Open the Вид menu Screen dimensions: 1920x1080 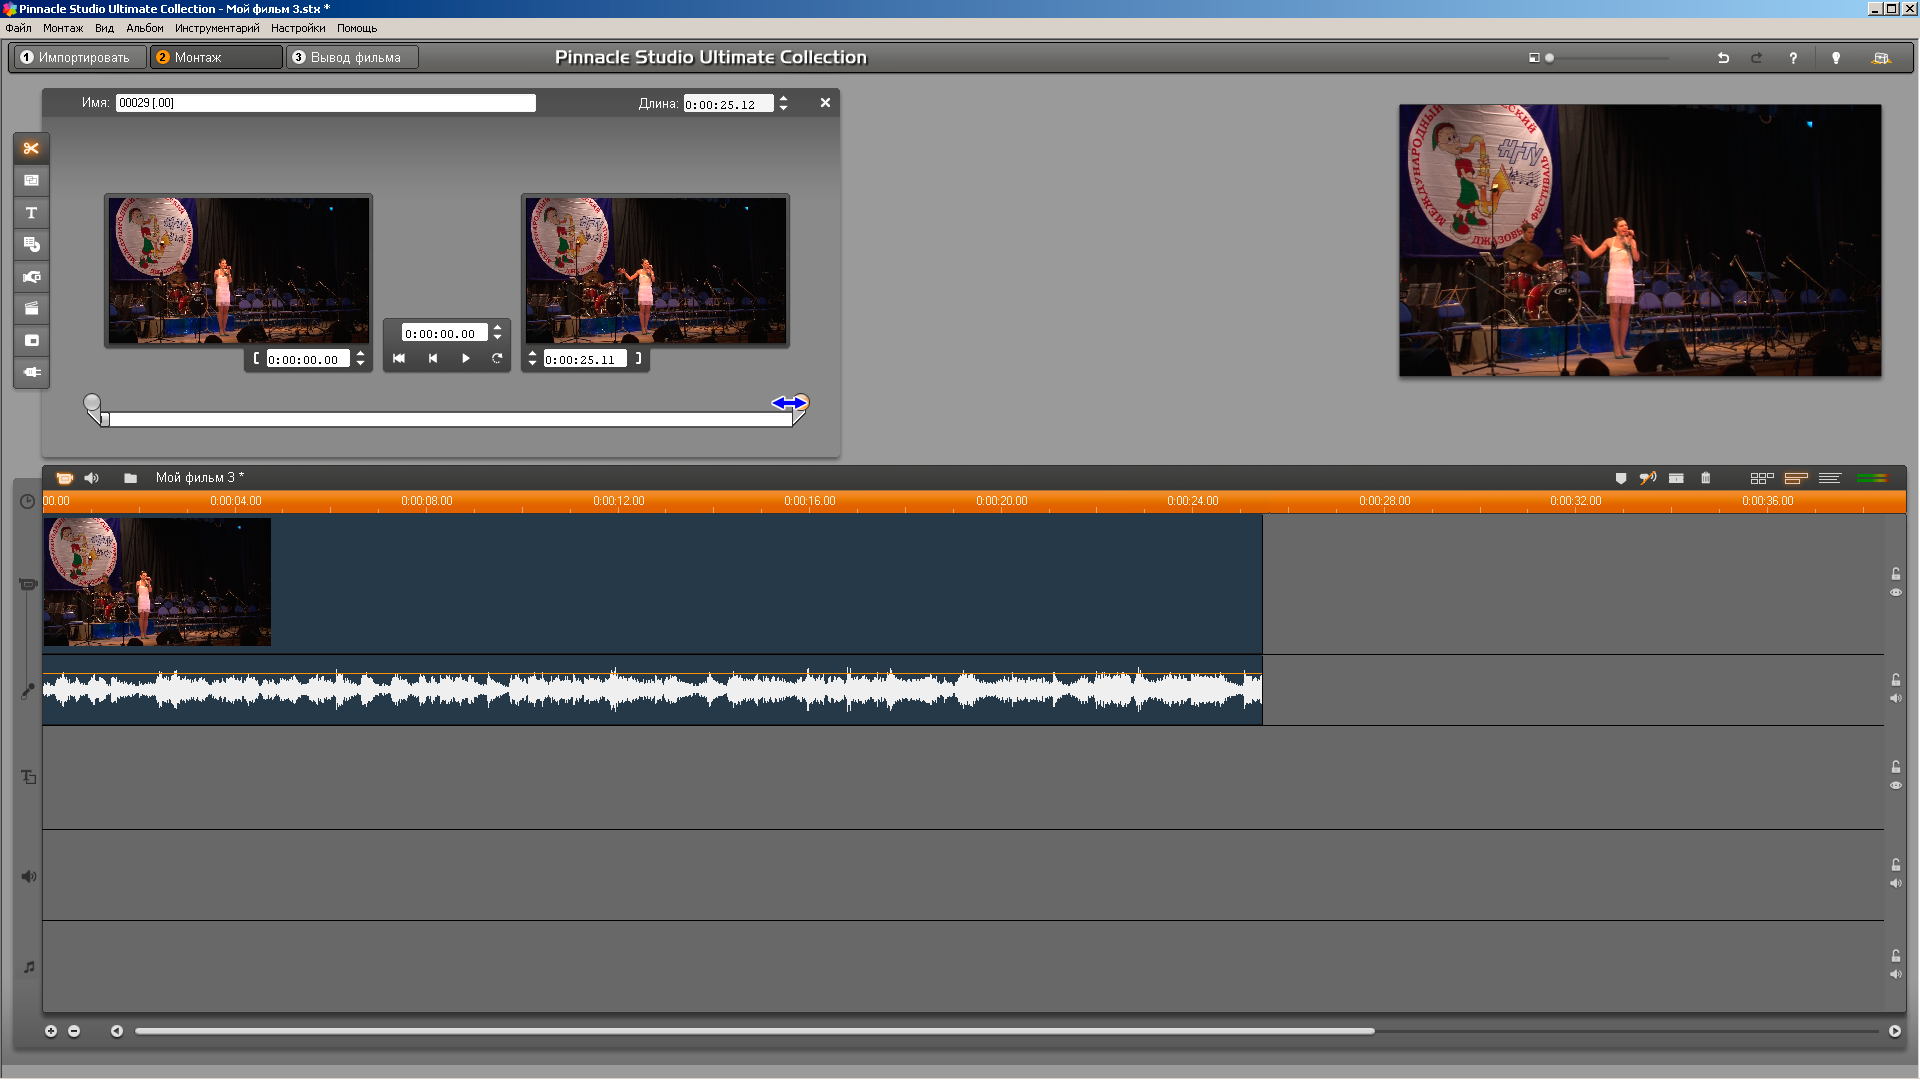click(104, 28)
